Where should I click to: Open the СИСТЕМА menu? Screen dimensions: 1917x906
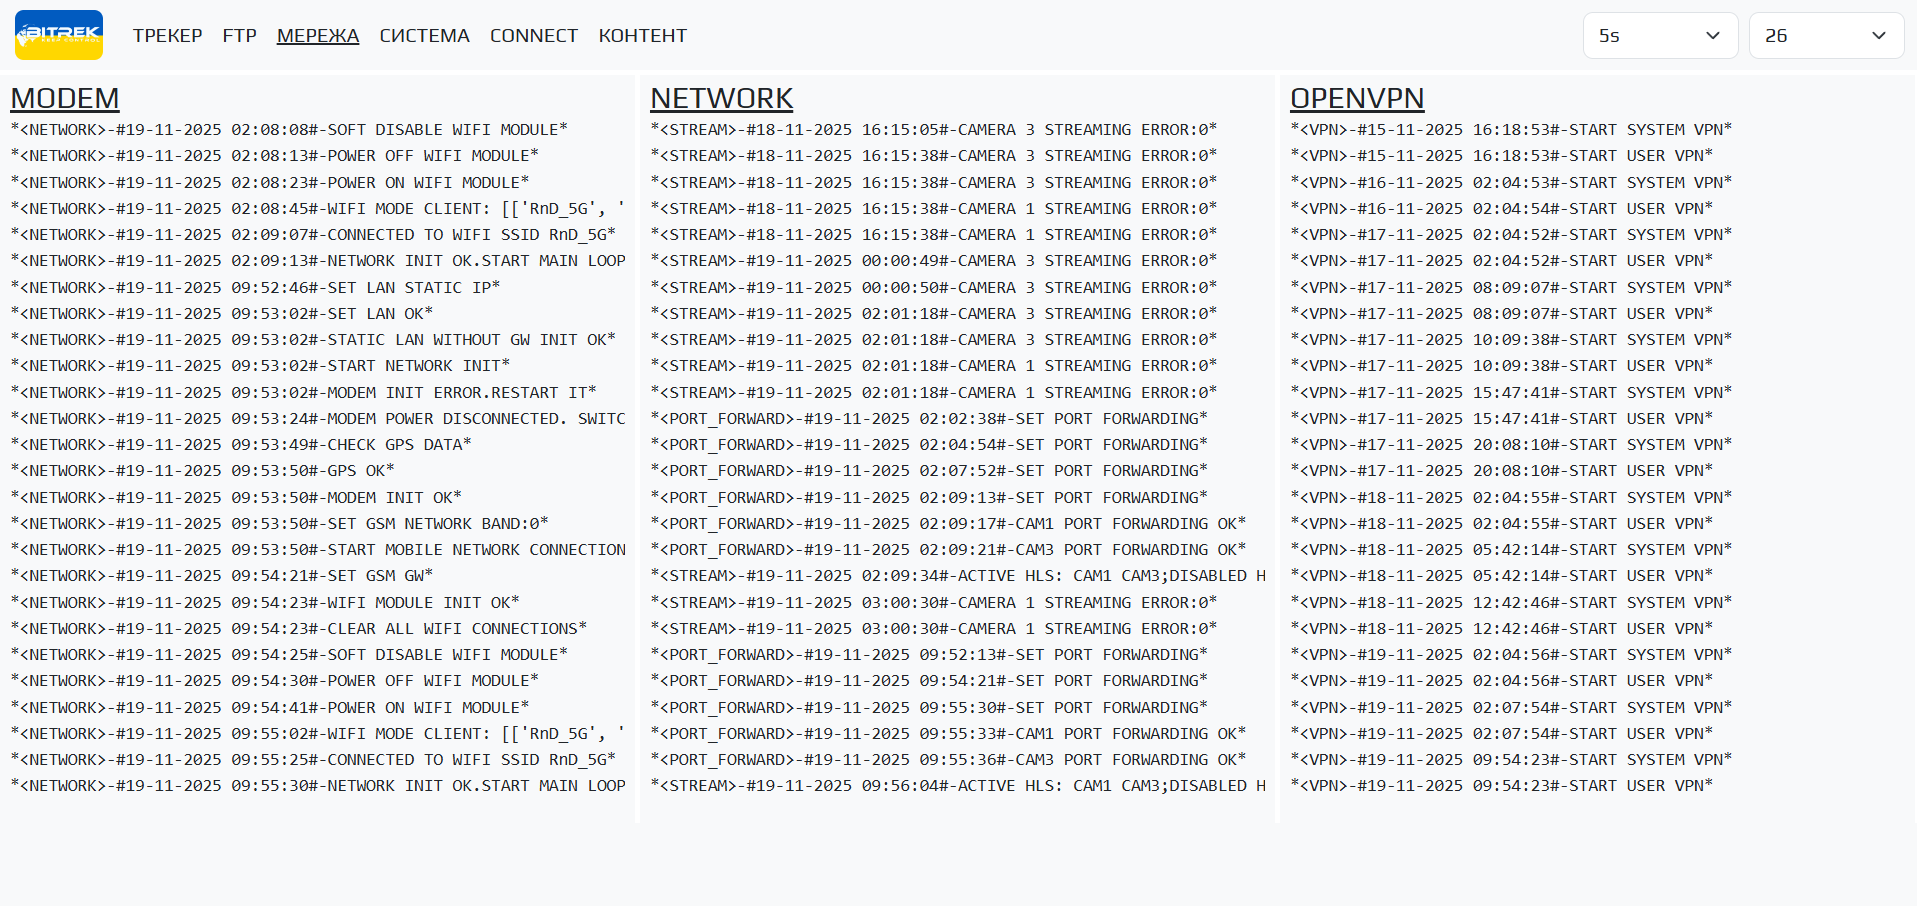pyautogui.click(x=424, y=36)
